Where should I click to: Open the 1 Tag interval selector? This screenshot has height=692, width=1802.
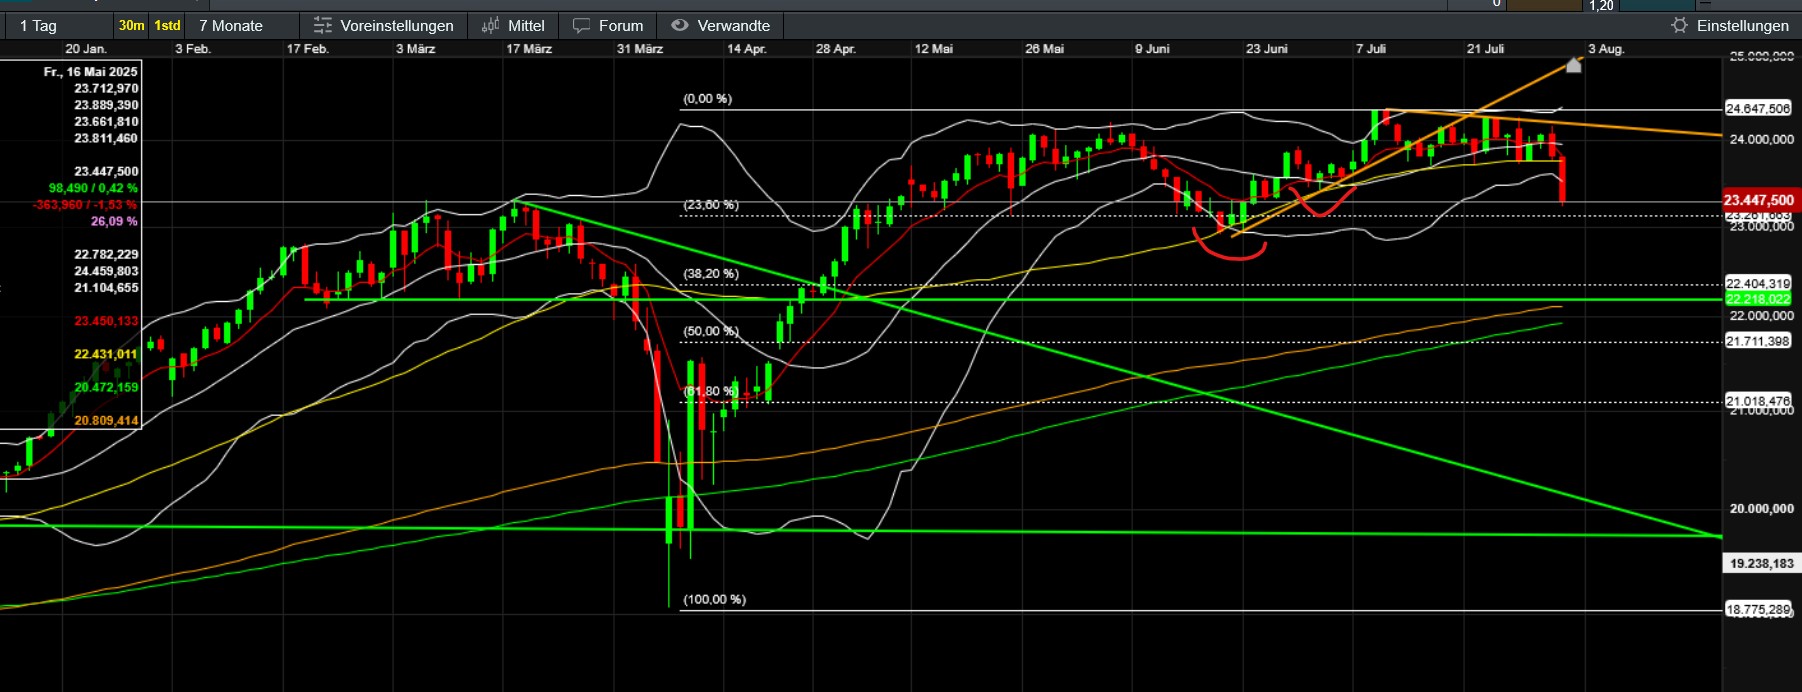[38, 25]
